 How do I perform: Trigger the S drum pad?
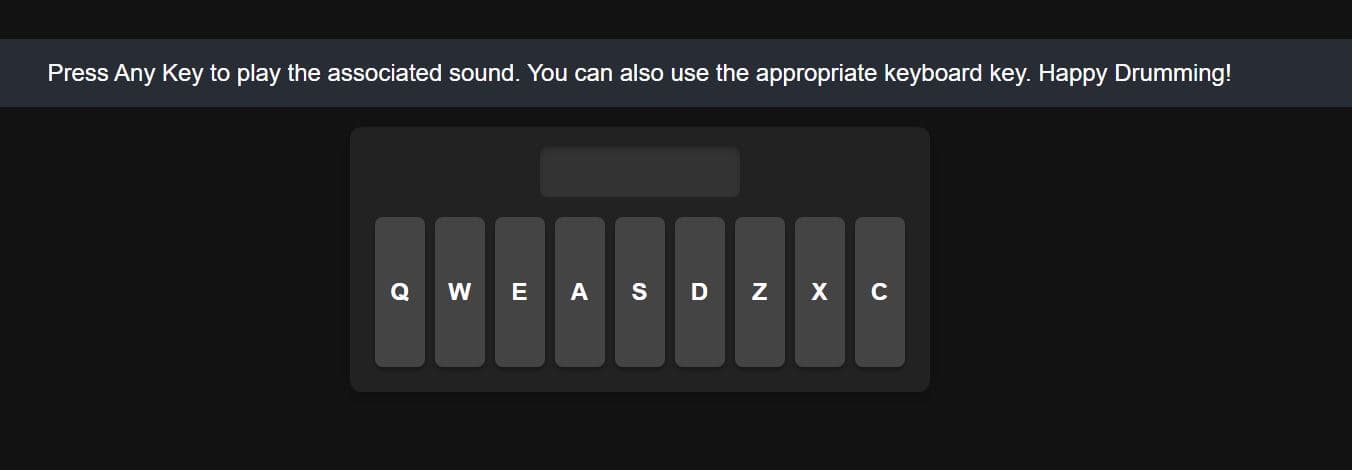pyautogui.click(x=640, y=292)
